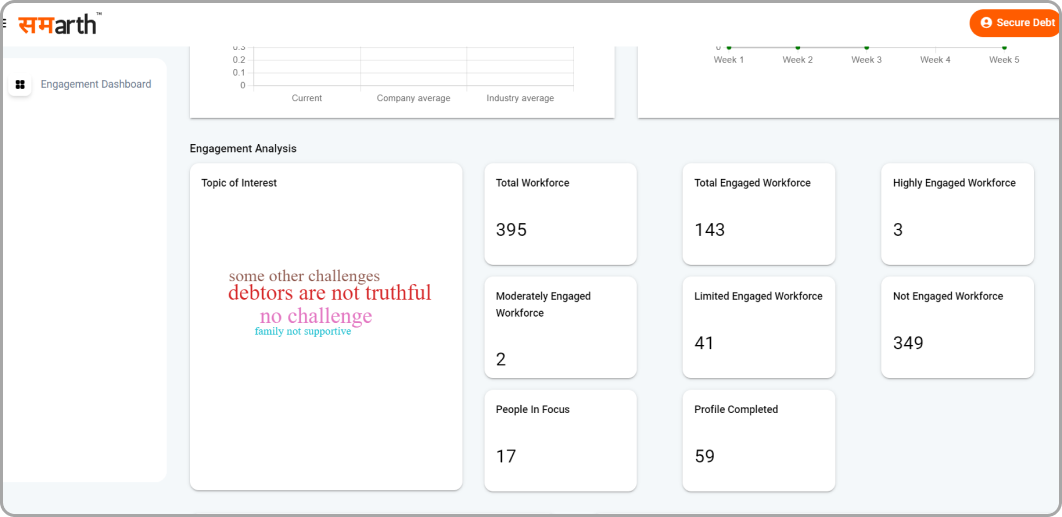Click the Moderately Engaged Workforce card
1062x517 pixels.
click(x=560, y=327)
